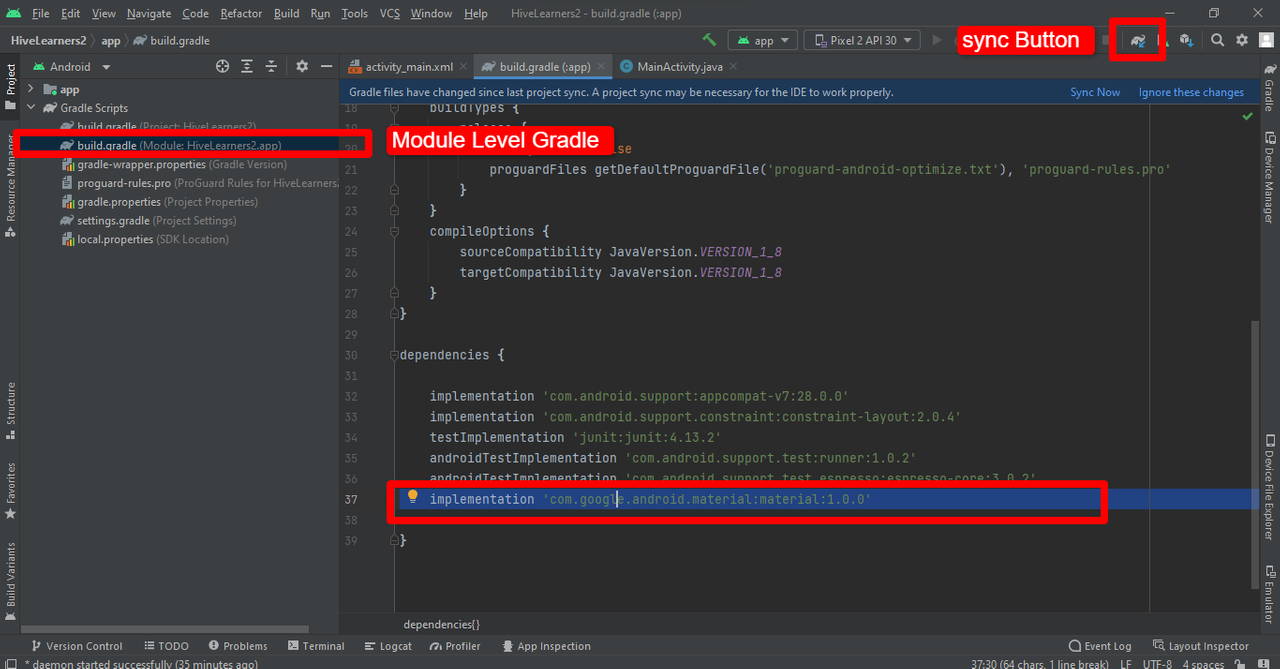Click the 4 spaces indent setting

(x=1203, y=664)
